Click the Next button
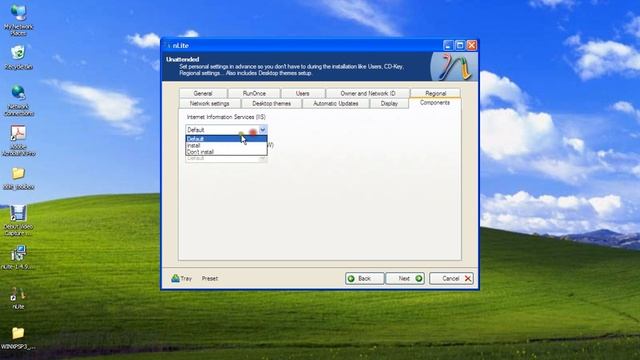This screenshot has height=360, width=640. tap(405, 278)
